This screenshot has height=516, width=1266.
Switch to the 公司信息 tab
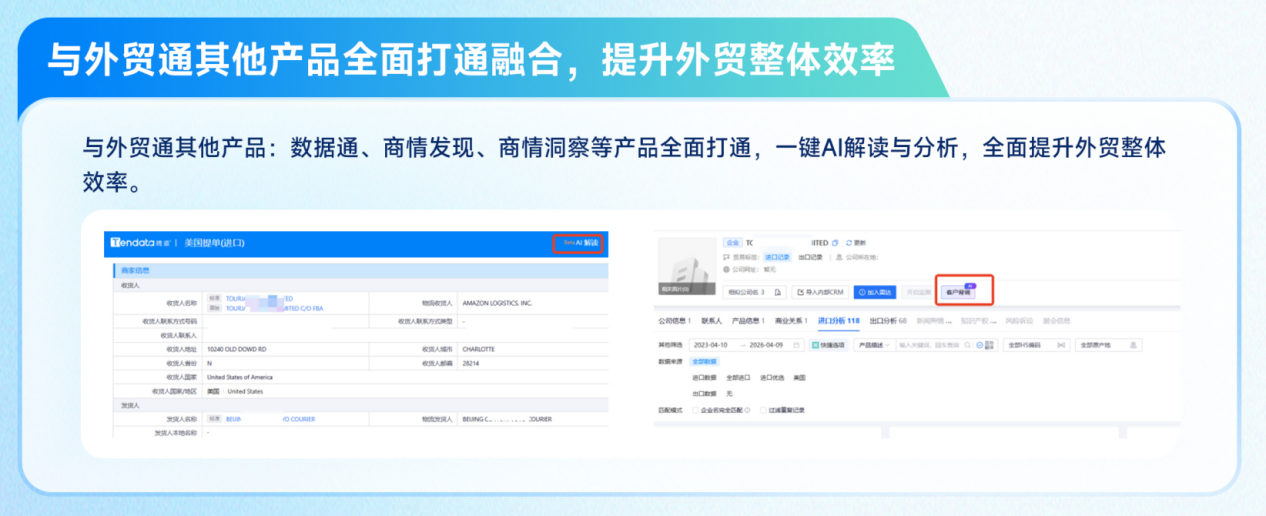click(674, 321)
